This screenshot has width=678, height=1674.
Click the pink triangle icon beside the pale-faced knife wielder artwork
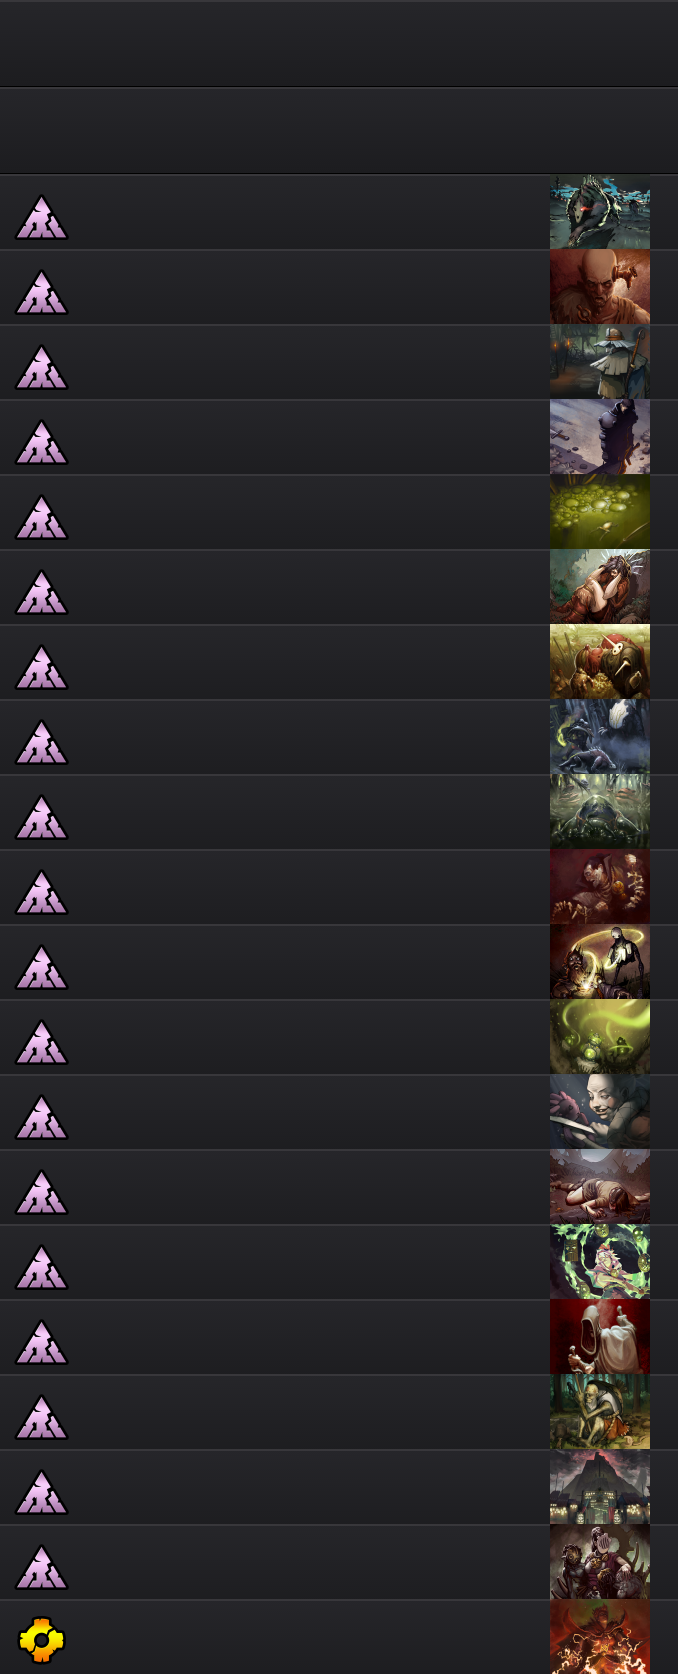(x=41, y=1117)
